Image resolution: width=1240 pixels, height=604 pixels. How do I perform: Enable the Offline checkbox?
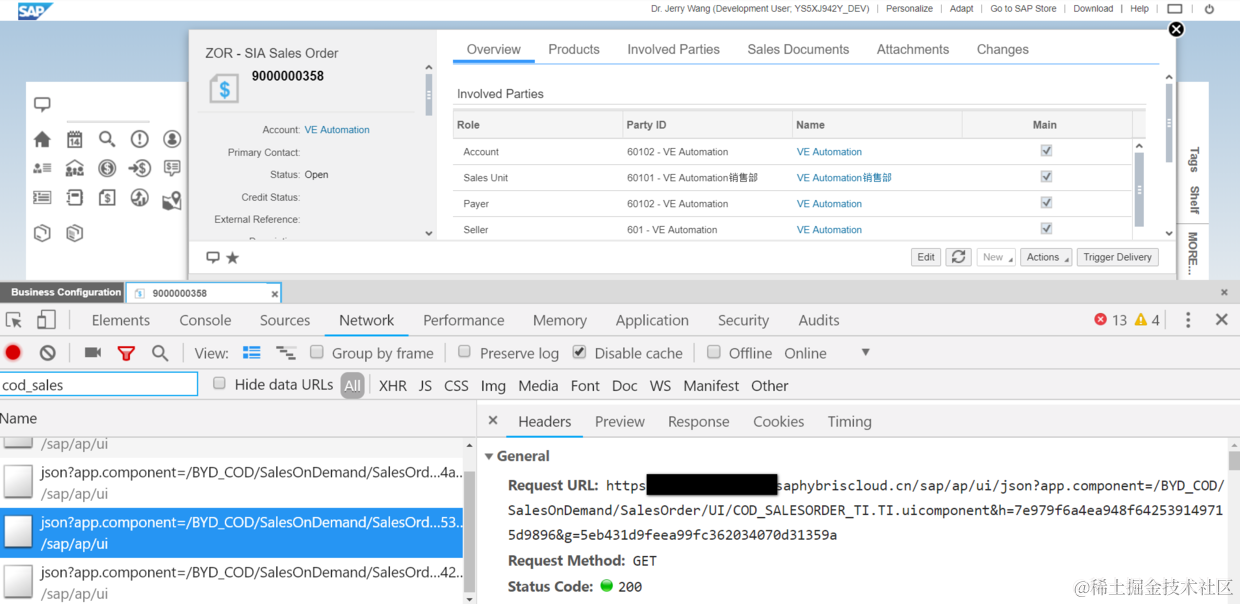(714, 352)
